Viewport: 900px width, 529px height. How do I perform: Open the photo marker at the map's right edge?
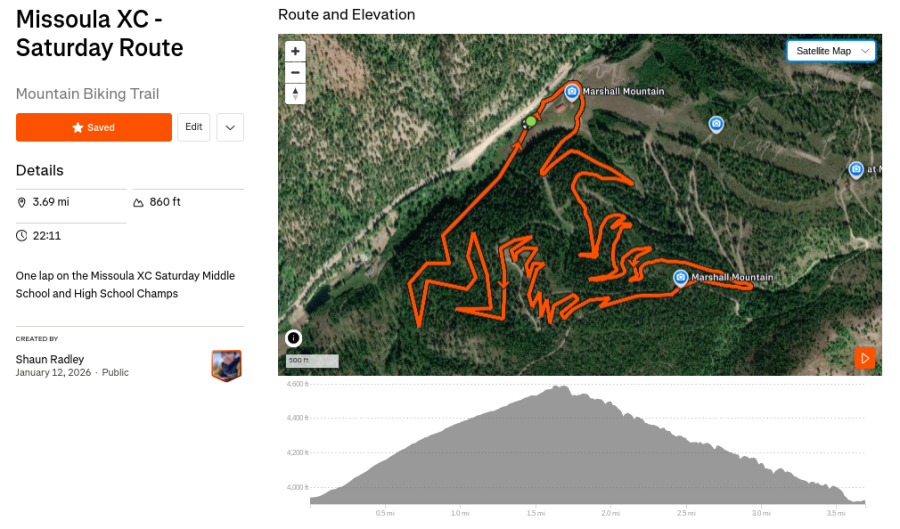(856, 169)
